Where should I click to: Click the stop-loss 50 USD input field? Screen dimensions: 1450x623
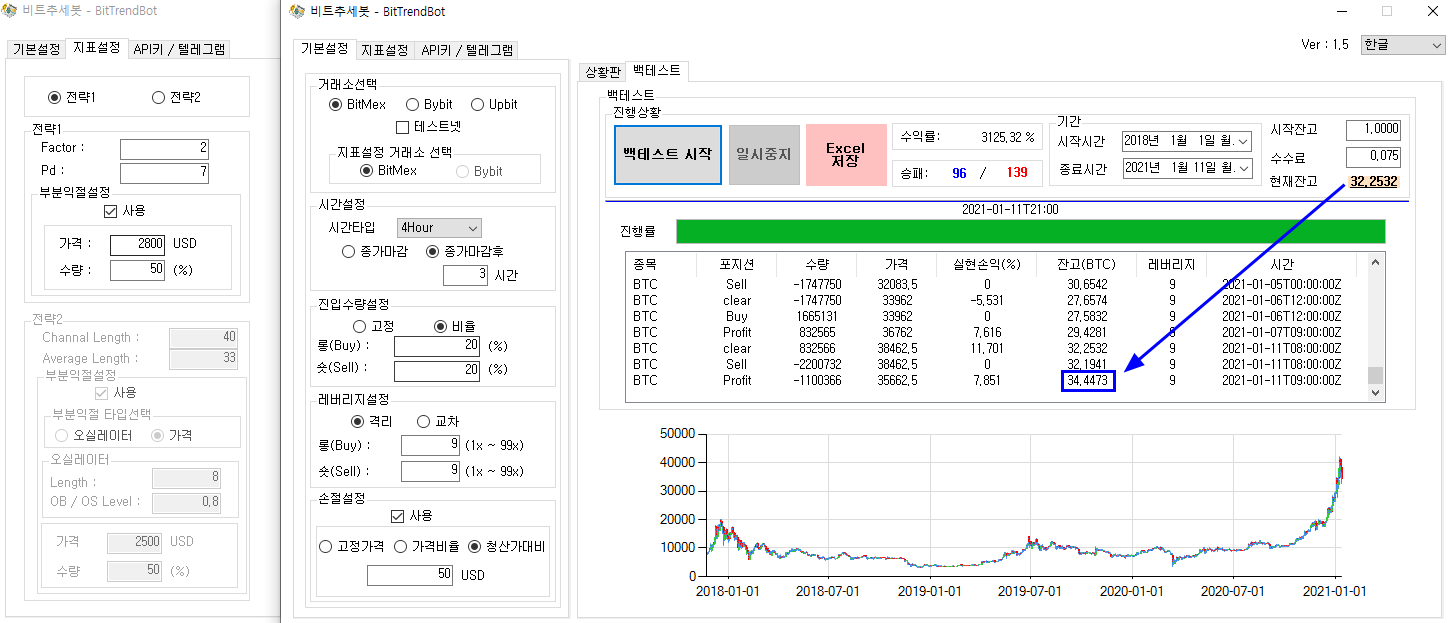[409, 575]
